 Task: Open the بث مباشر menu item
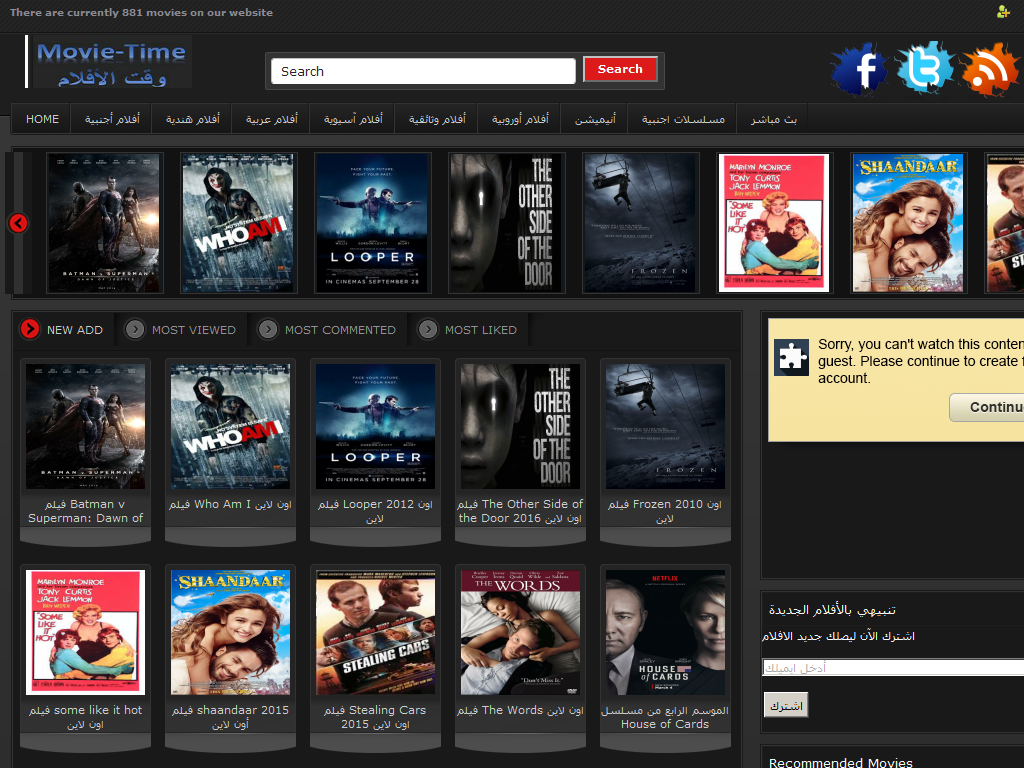click(774, 119)
